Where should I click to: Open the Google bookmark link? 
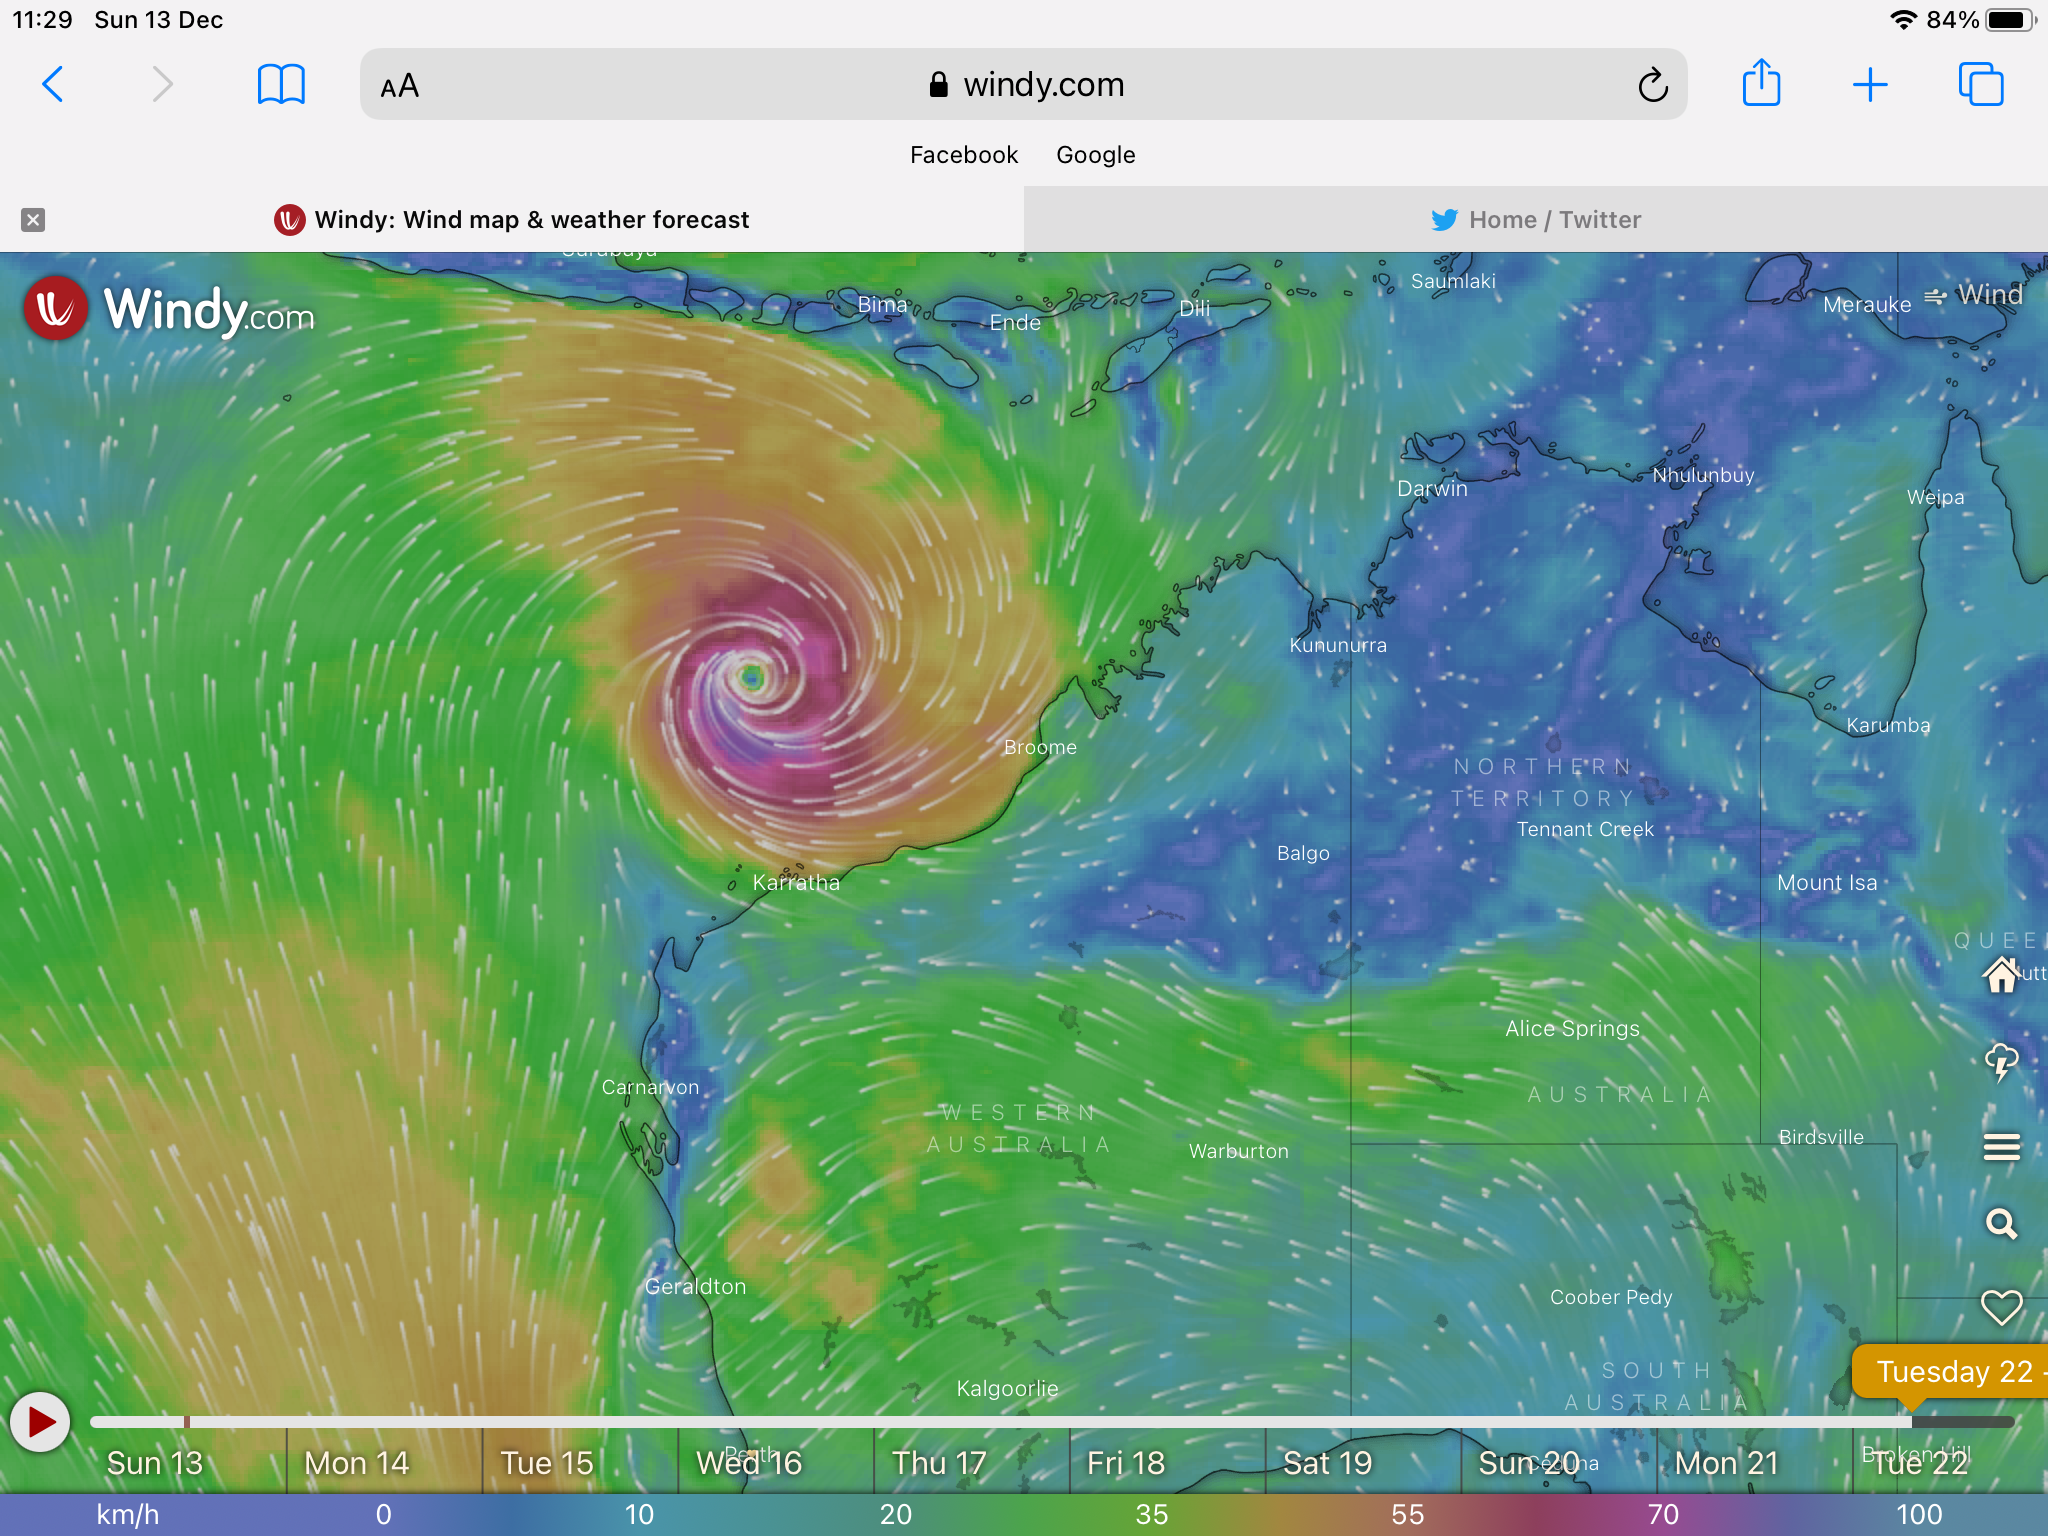[x=1095, y=155]
